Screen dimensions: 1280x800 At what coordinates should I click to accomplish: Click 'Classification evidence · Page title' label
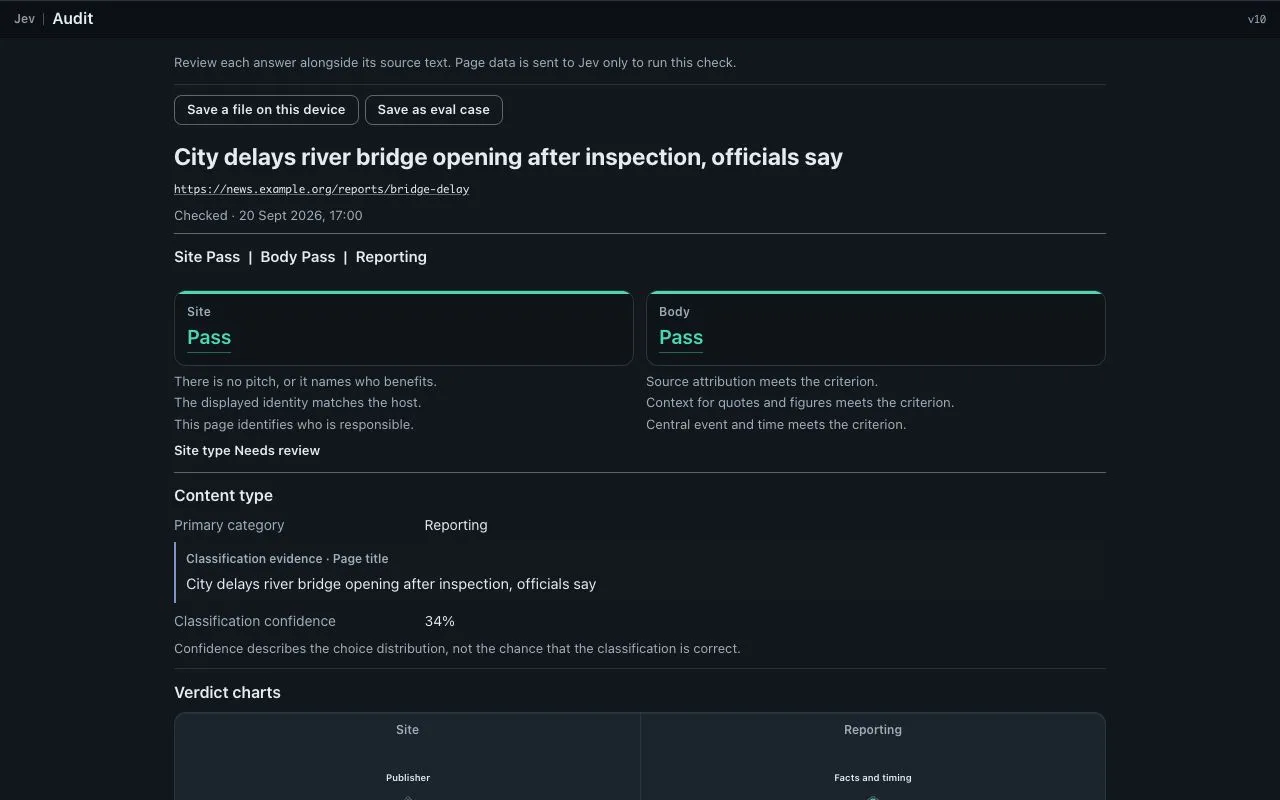click(287, 559)
